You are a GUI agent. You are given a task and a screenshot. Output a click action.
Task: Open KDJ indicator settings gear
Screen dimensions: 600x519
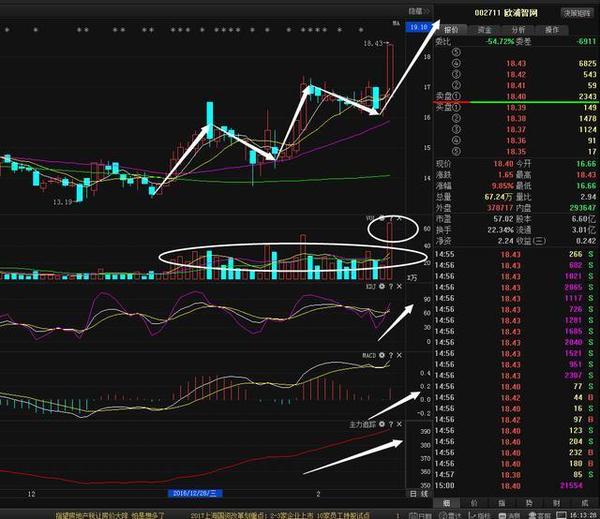382,286
